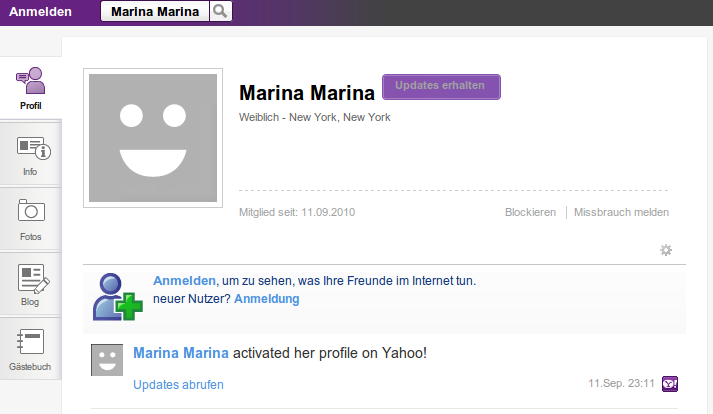Open the Profil sidebar tab
713x414 pixels.
[x=30, y=89]
